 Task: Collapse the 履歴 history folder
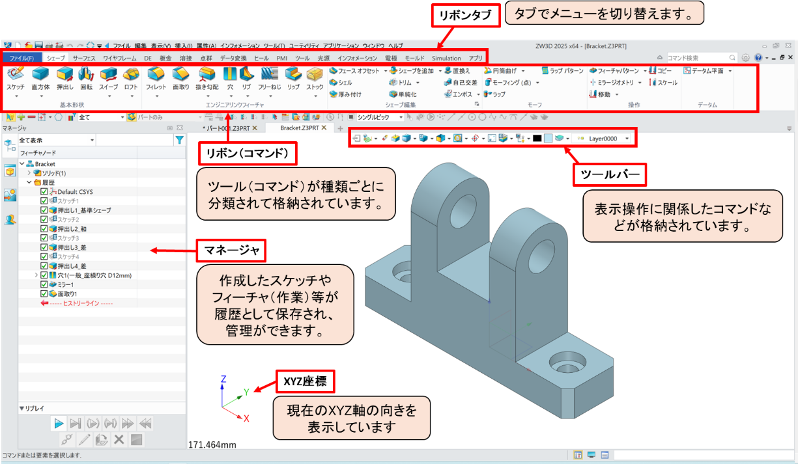(29, 182)
